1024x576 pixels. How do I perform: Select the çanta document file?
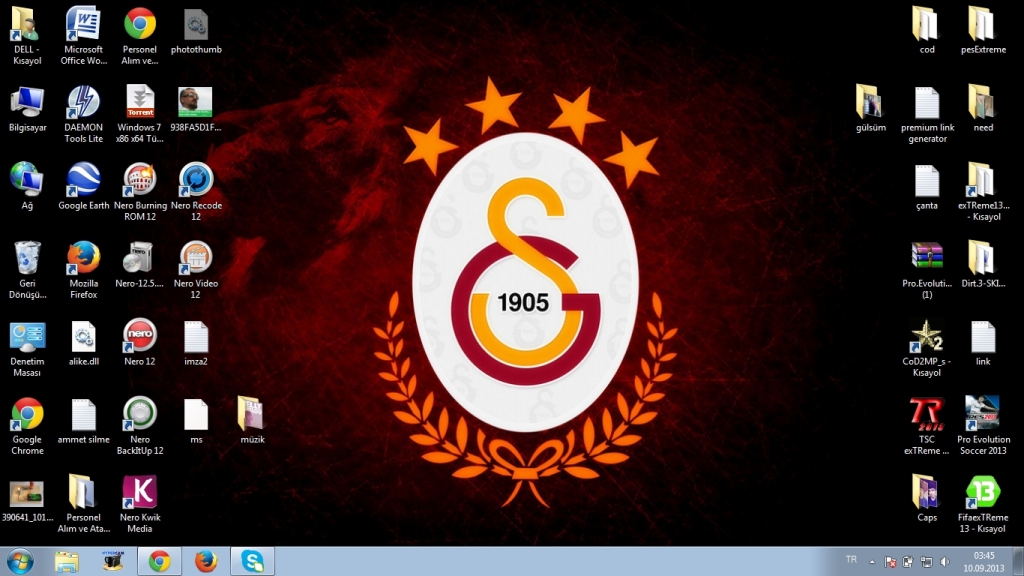(927, 187)
